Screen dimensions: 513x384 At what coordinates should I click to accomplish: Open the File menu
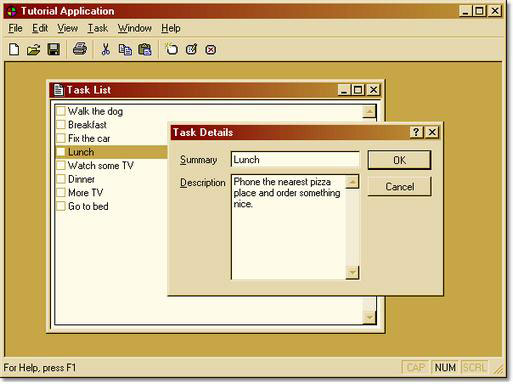point(15,28)
